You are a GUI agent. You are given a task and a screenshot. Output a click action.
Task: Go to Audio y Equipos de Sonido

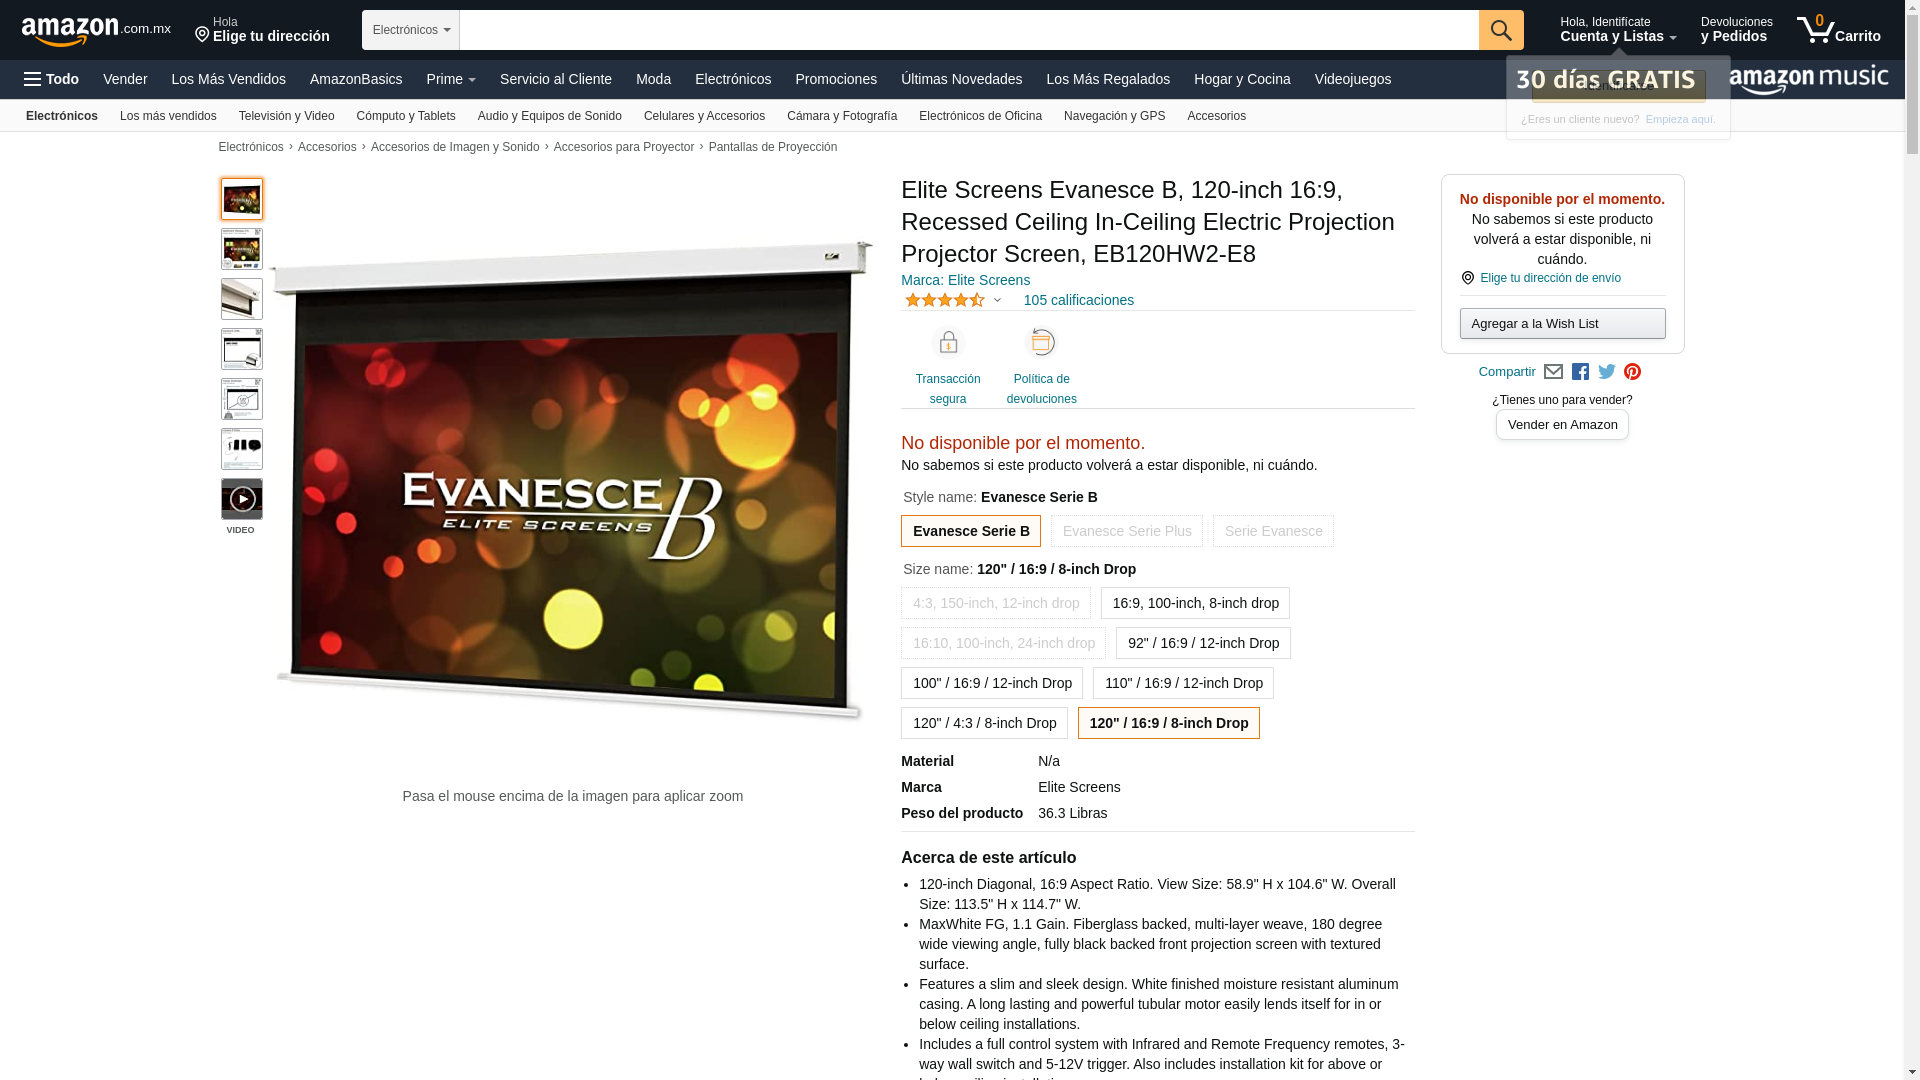coord(549,116)
